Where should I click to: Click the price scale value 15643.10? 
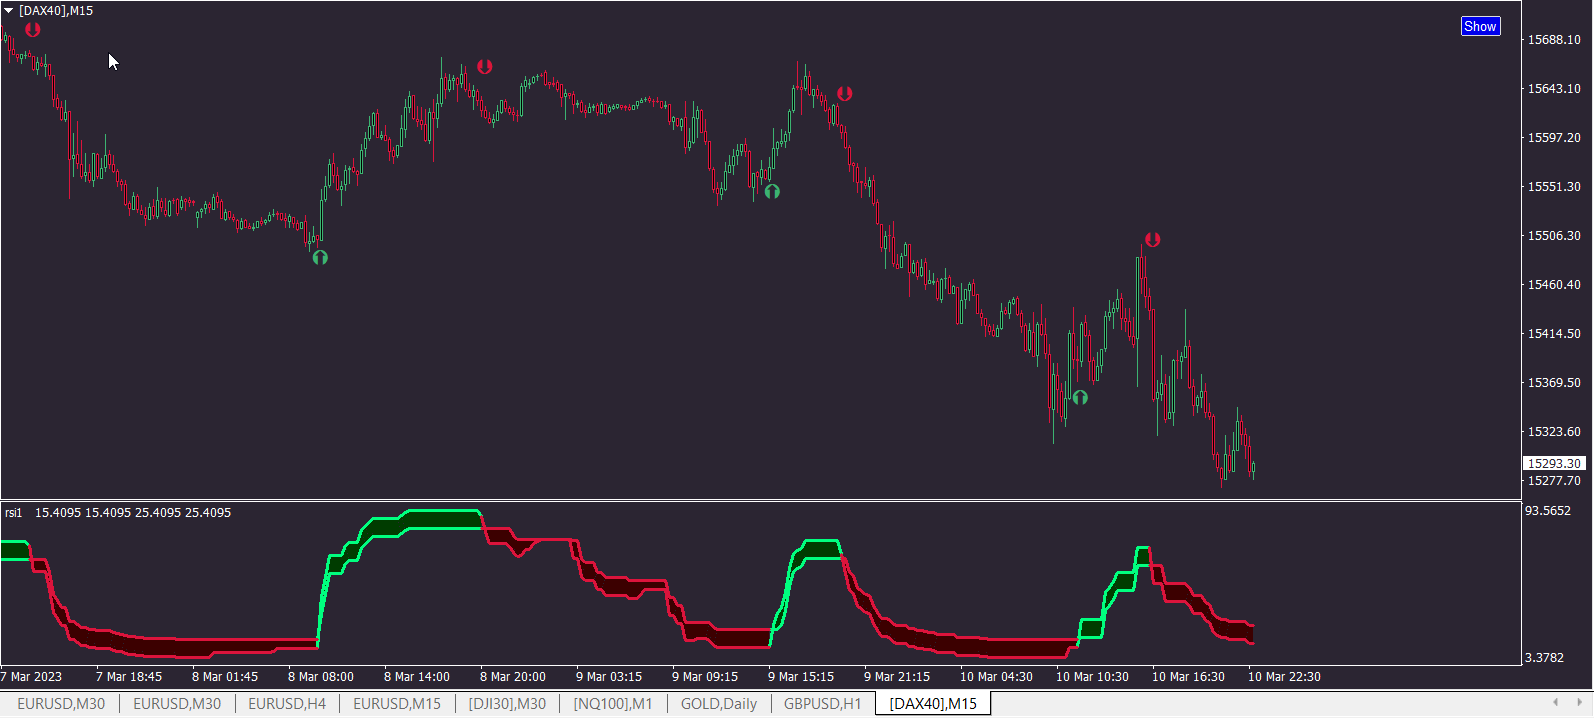point(1554,89)
